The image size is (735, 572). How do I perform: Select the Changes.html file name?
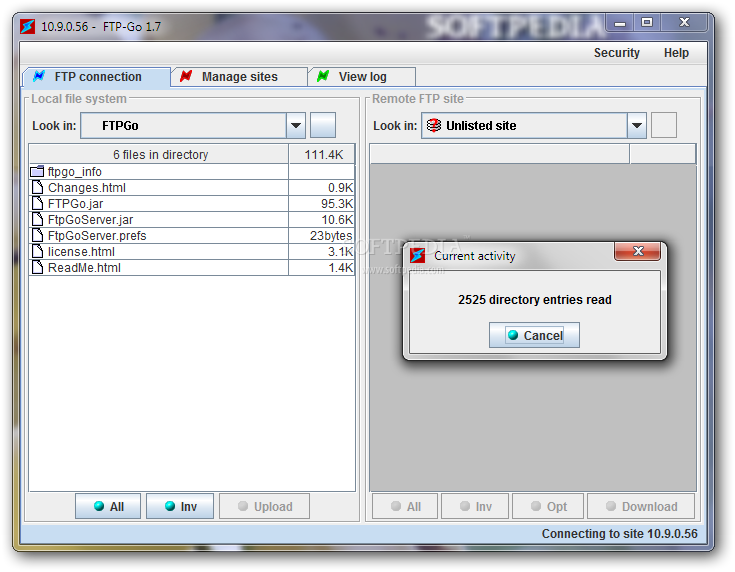click(x=87, y=188)
